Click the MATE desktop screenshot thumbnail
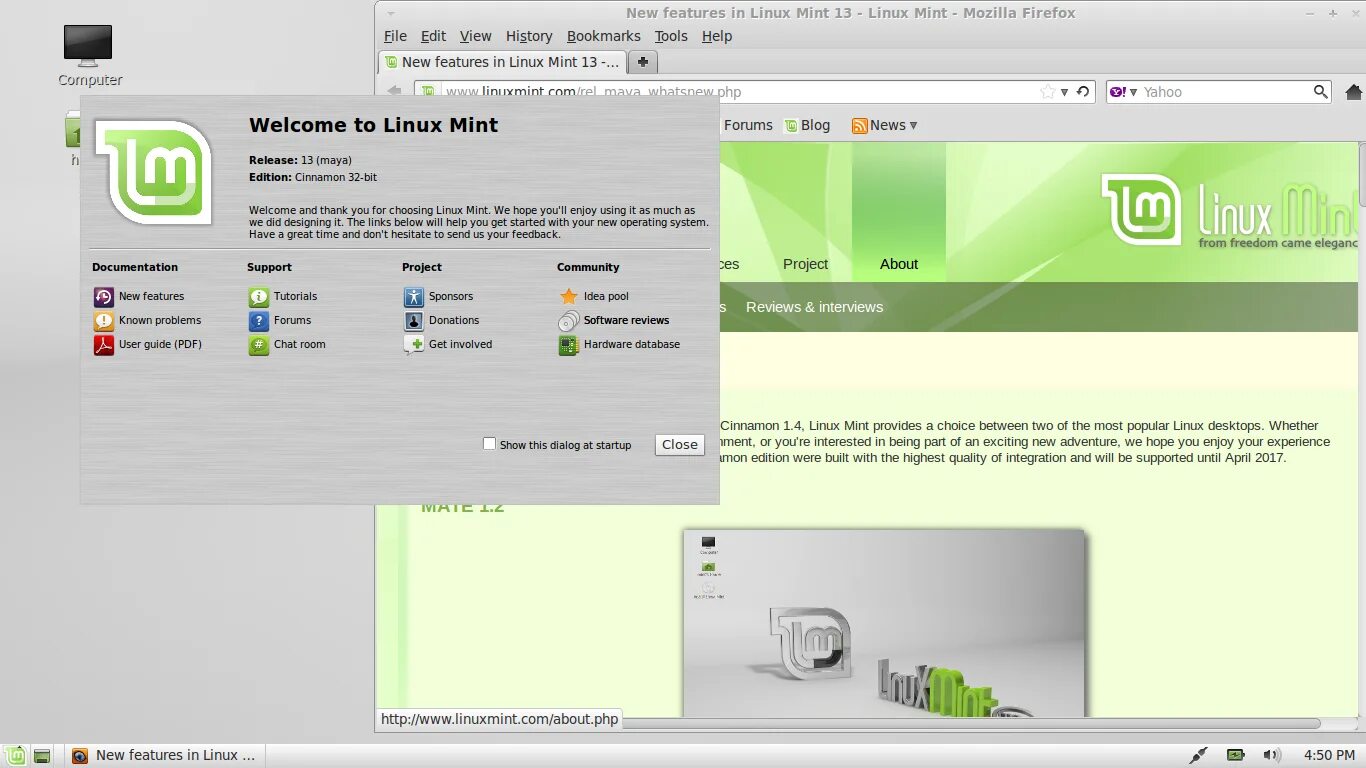This screenshot has width=1366, height=768. (x=884, y=623)
